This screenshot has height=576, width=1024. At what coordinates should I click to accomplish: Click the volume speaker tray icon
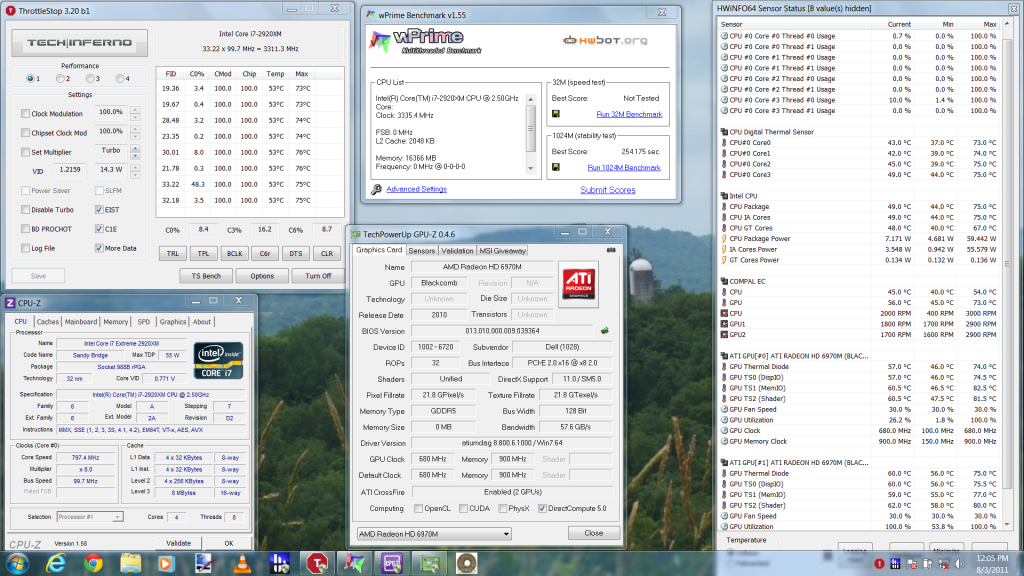pos(960,564)
